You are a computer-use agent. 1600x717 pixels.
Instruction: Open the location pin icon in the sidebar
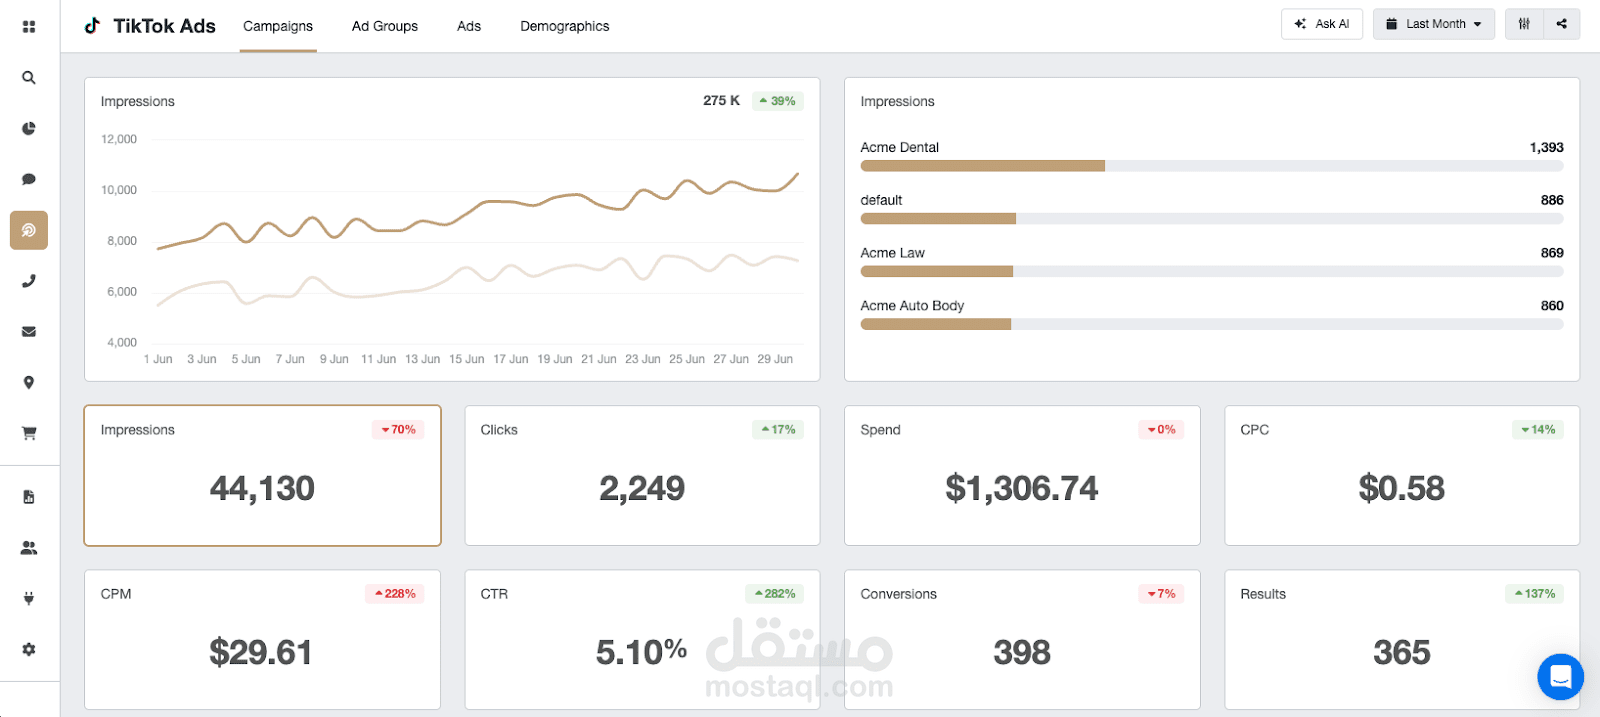(29, 382)
